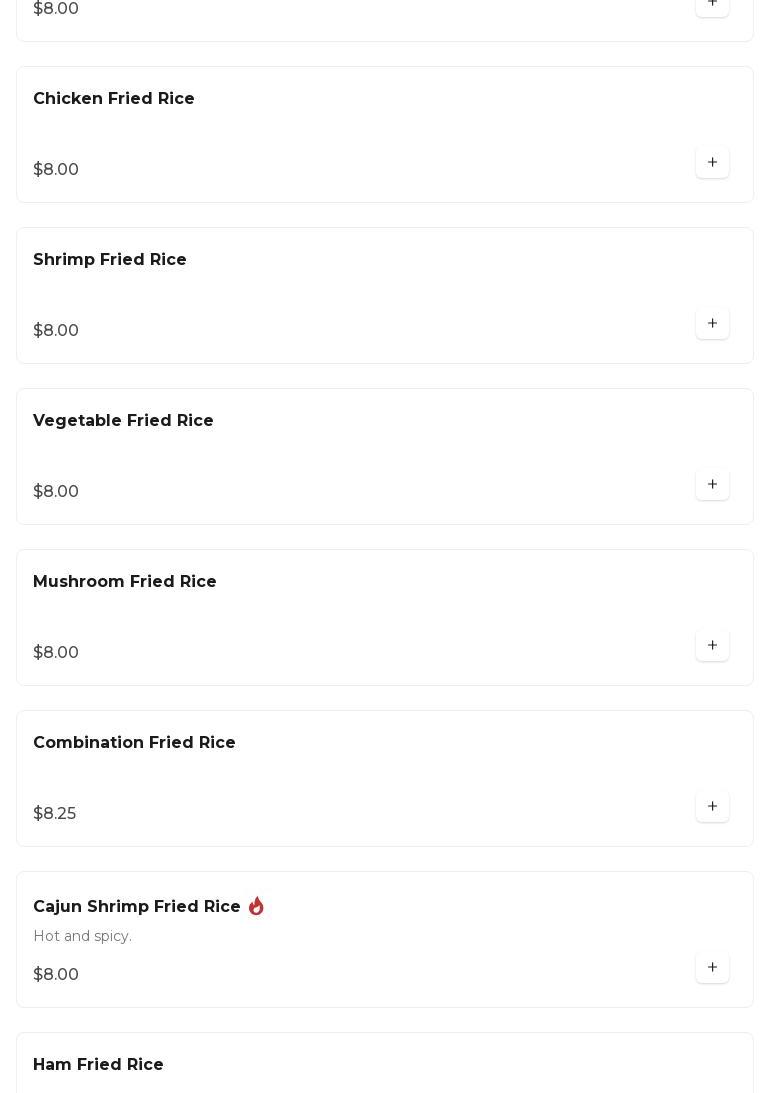Open the Combination Fried Rice title
The height and width of the screenshot is (1093, 770).
point(134,743)
